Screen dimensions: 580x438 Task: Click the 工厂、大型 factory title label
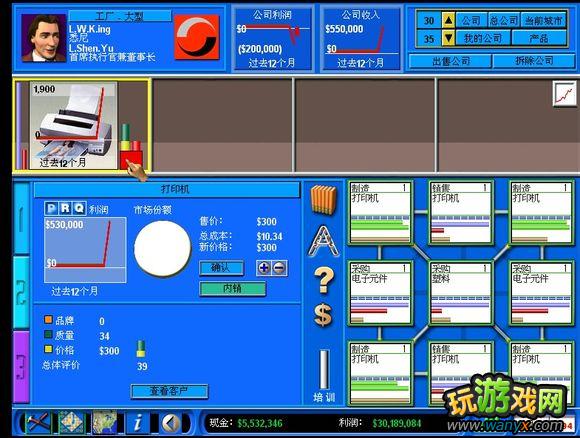[119, 16]
